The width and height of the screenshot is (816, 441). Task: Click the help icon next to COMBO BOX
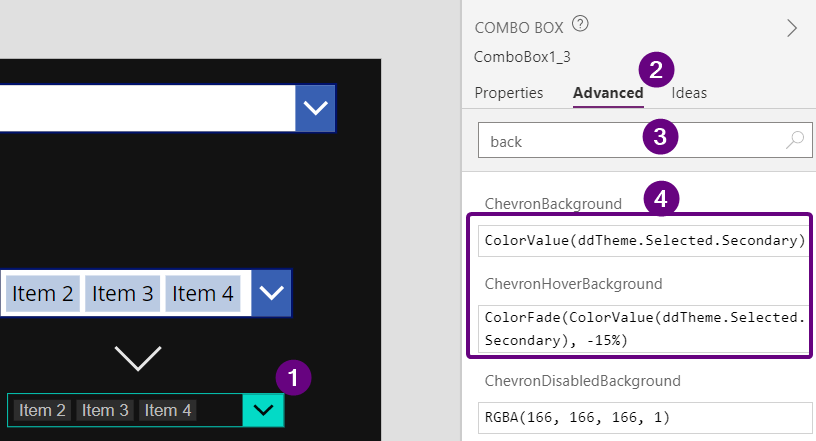pyautogui.click(x=580, y=25)
